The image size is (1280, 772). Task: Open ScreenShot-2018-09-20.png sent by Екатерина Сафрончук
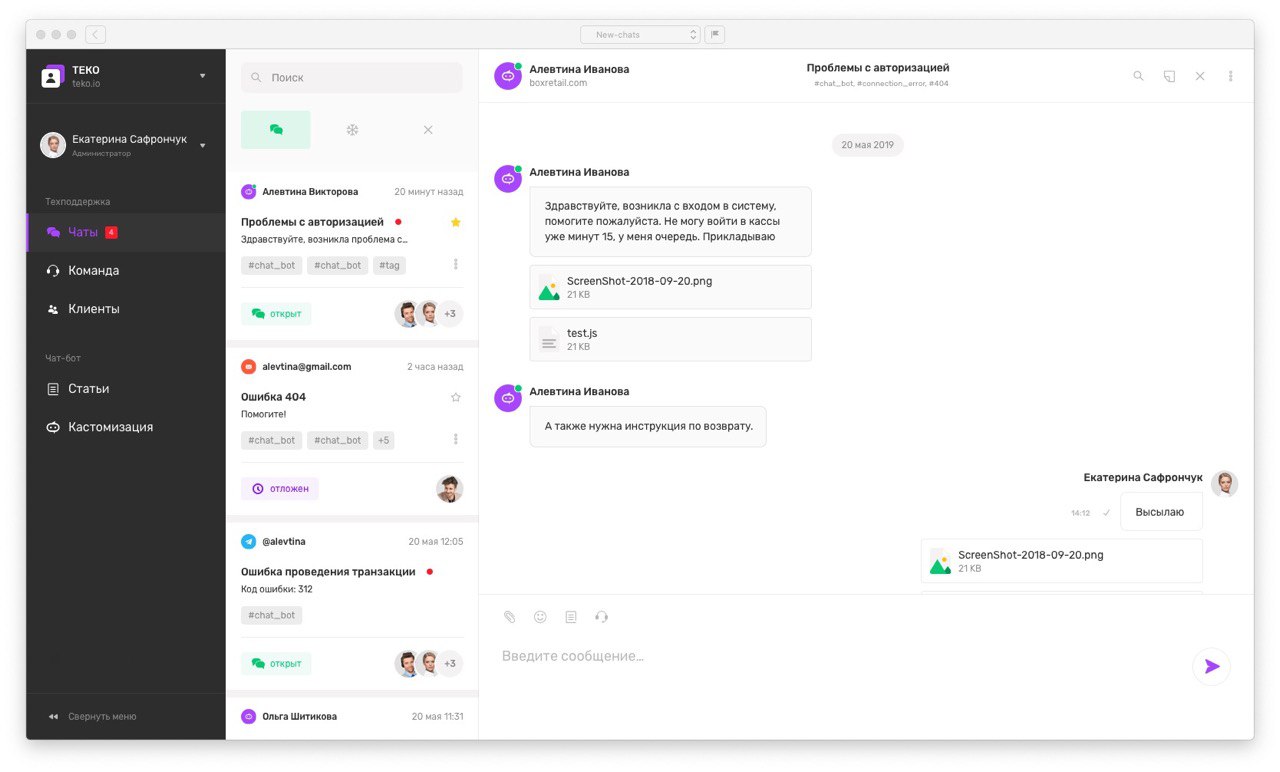(1061, 561)
